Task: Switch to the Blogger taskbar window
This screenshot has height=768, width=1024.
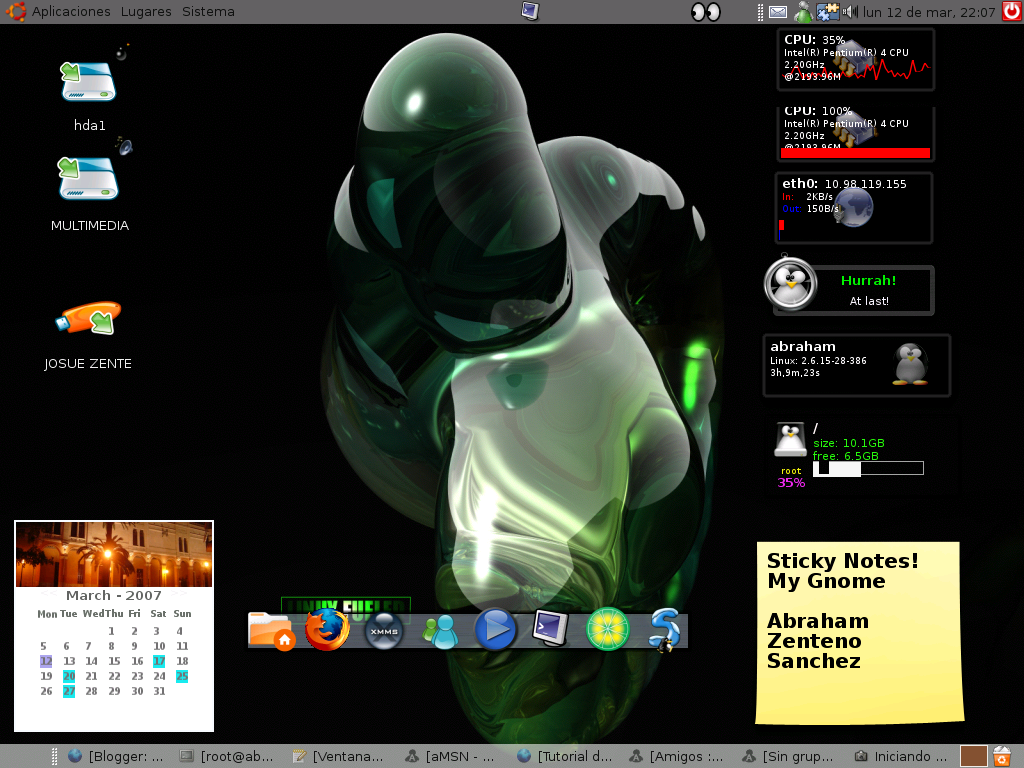Action: click(116, 756)
